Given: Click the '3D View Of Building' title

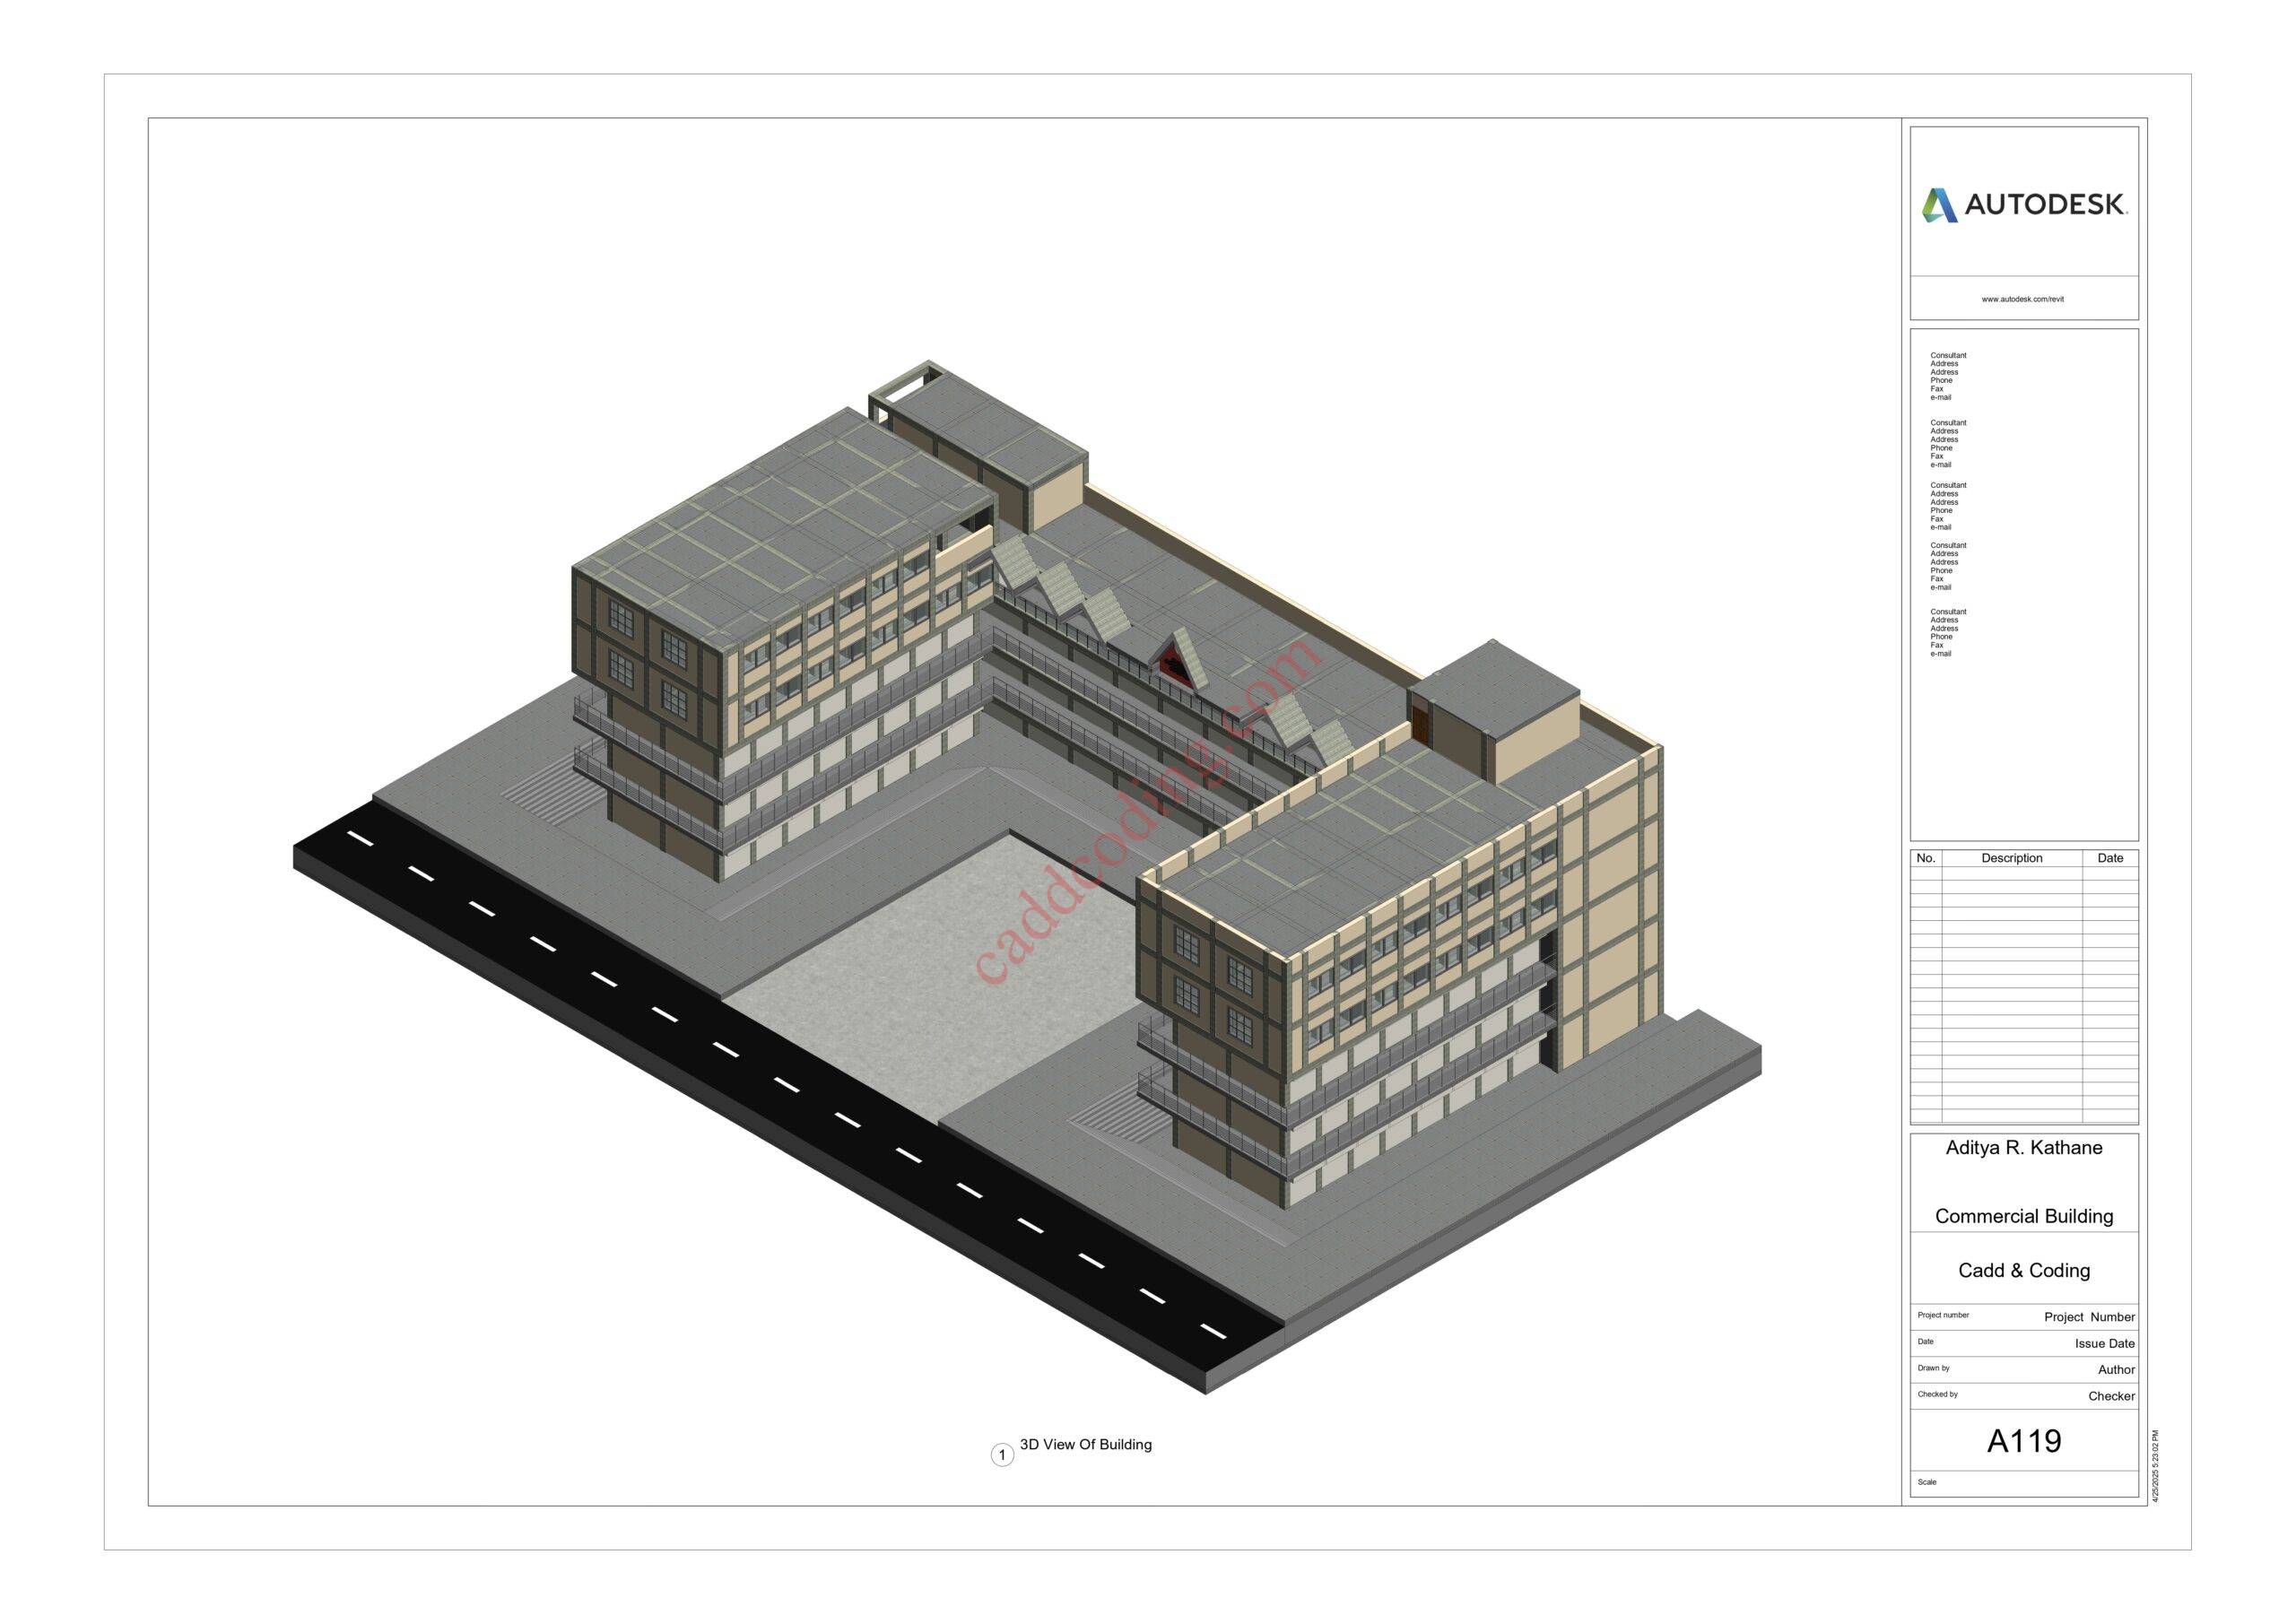Looking at the screenshot, I should (x=1085, y=1444).
